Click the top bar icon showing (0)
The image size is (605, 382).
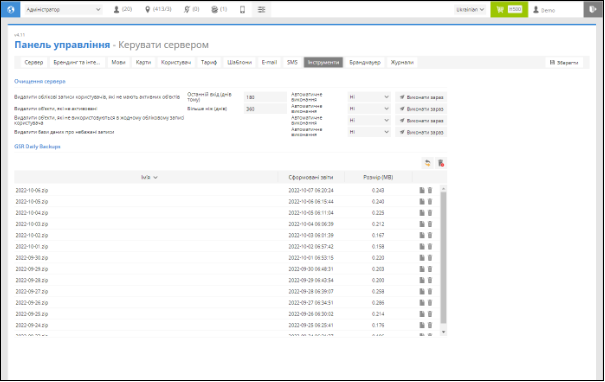click(x=192, y=10)
